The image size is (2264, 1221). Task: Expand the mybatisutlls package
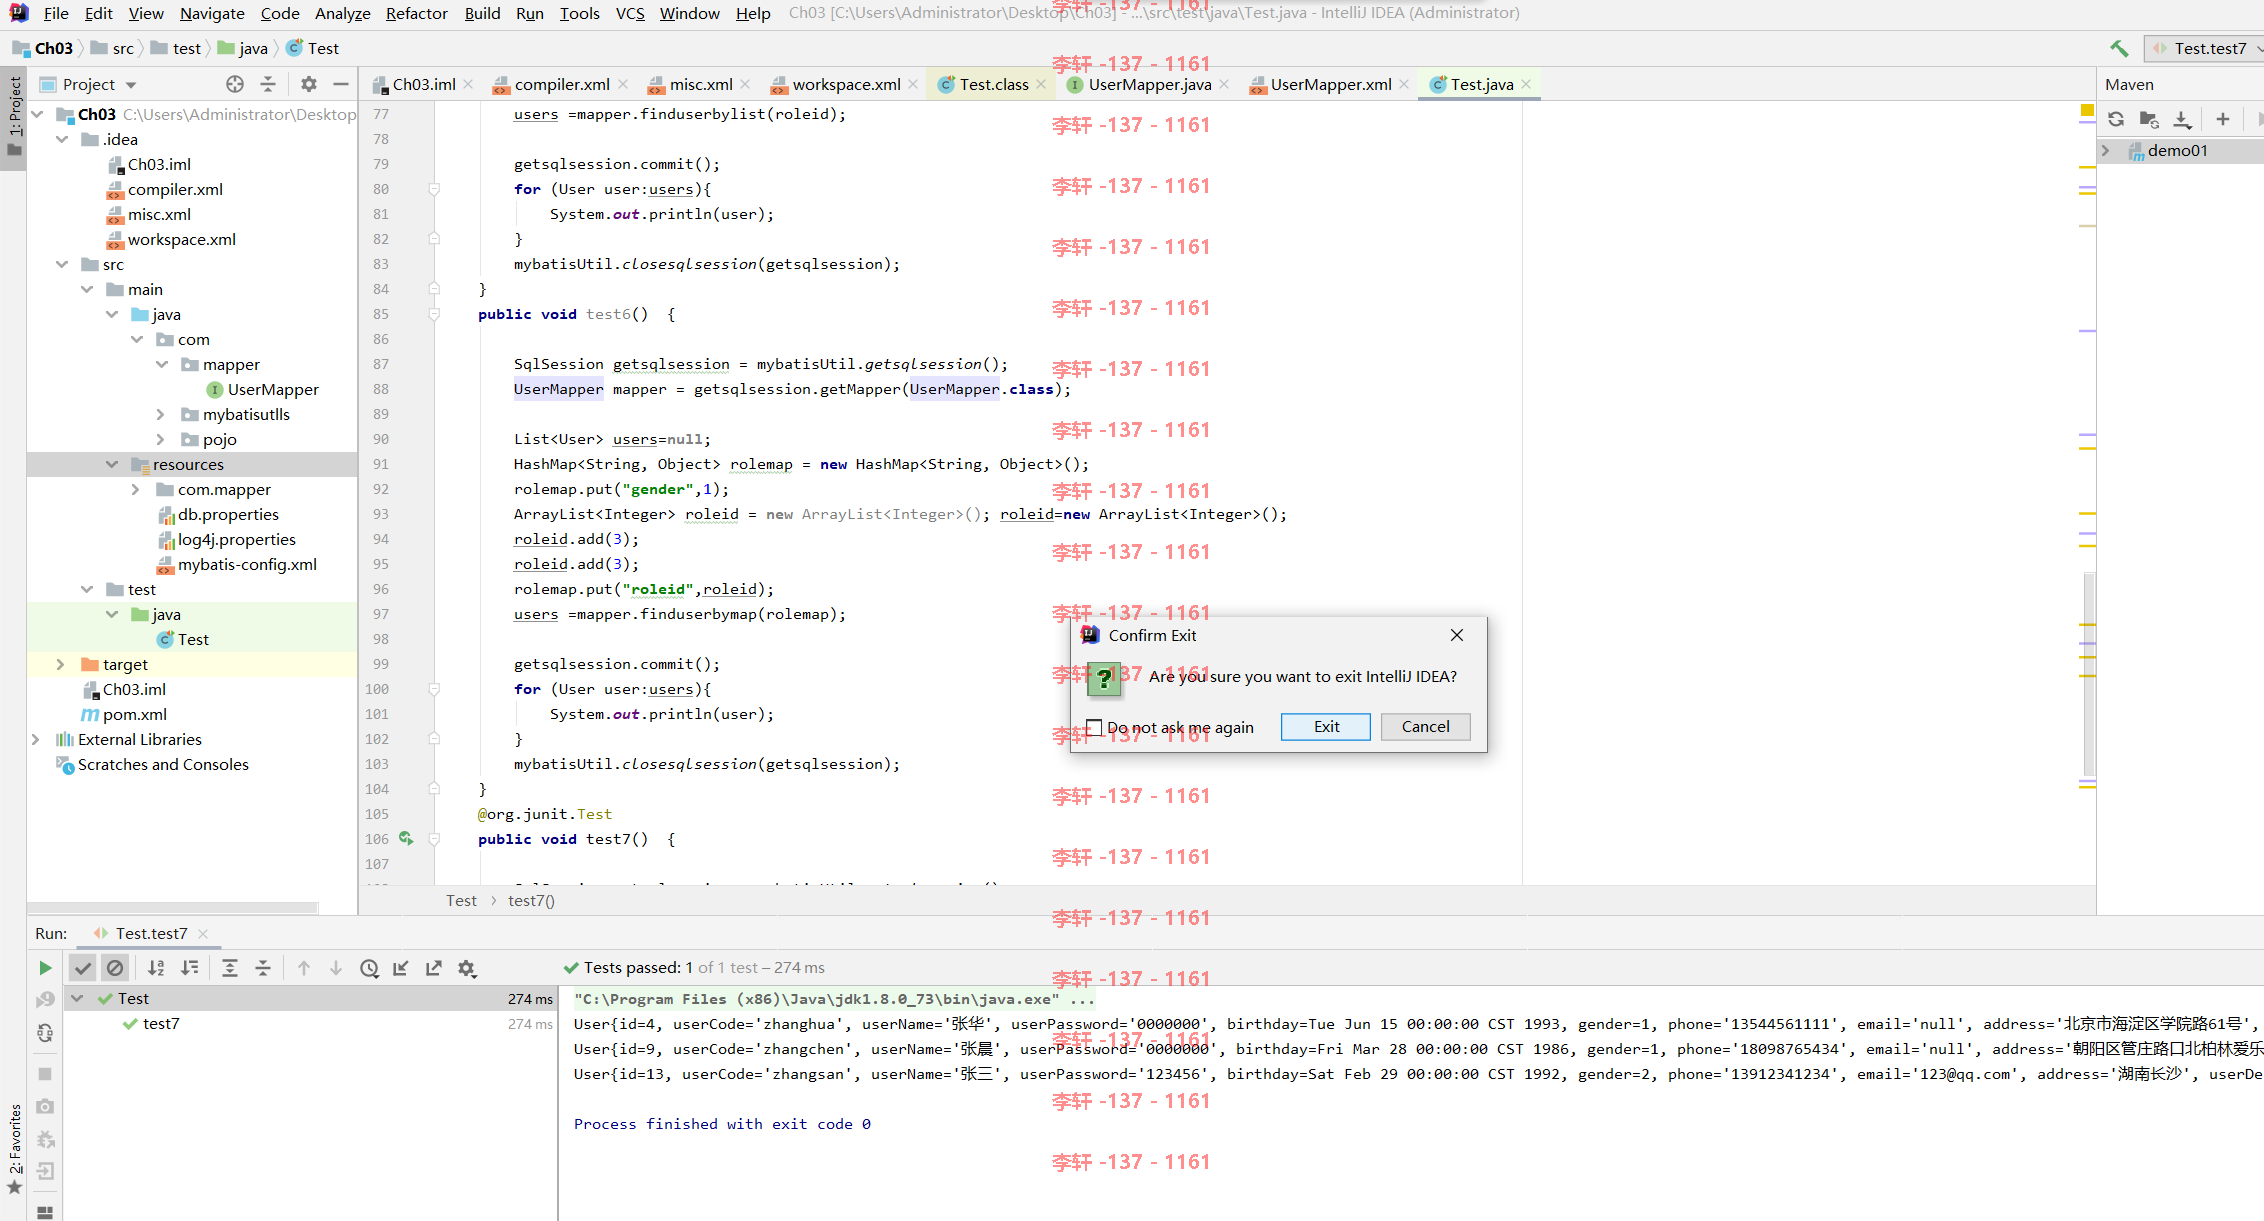tap(160, 414)
